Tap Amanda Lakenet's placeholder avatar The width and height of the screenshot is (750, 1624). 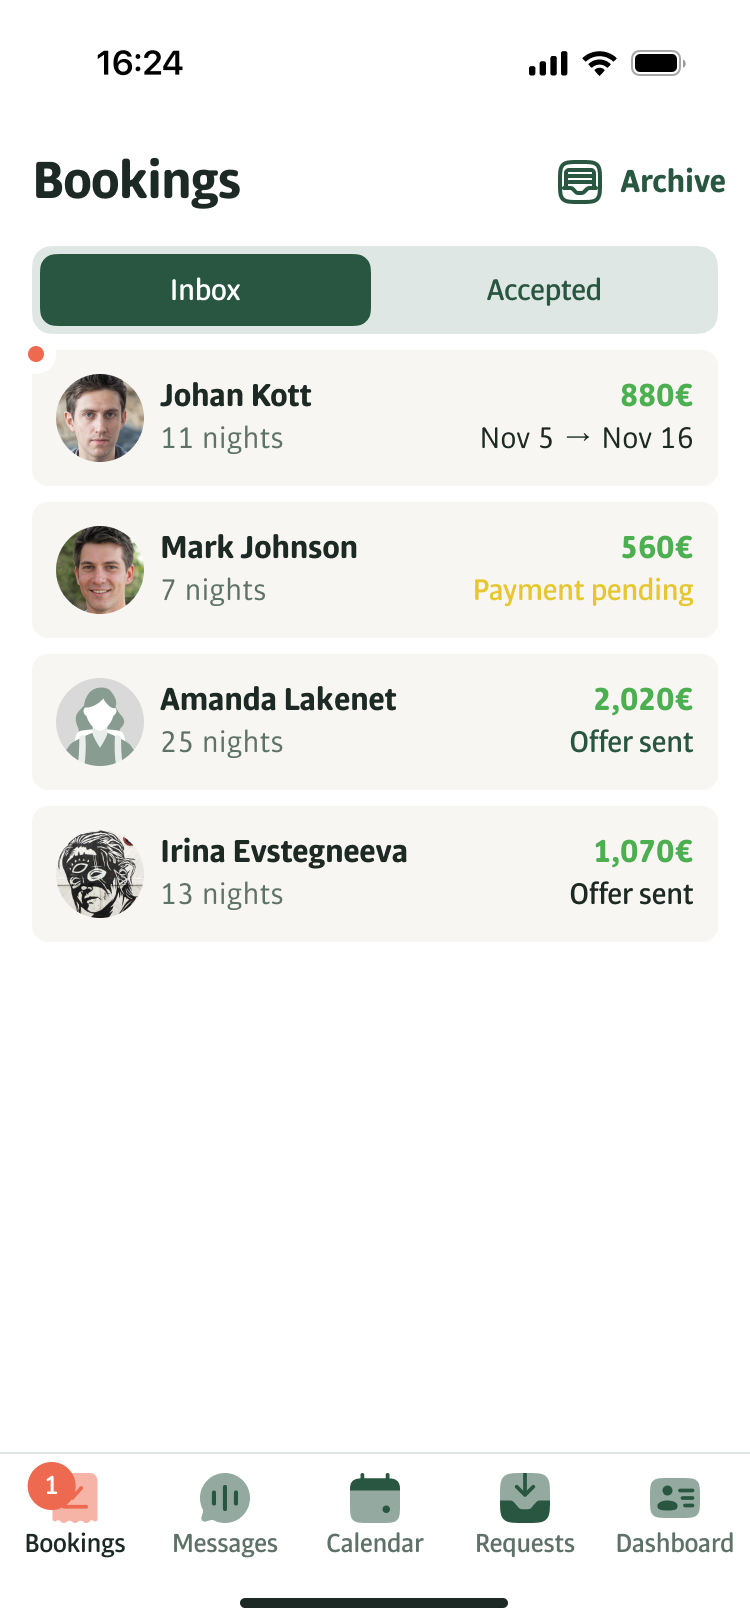(100, 722)
